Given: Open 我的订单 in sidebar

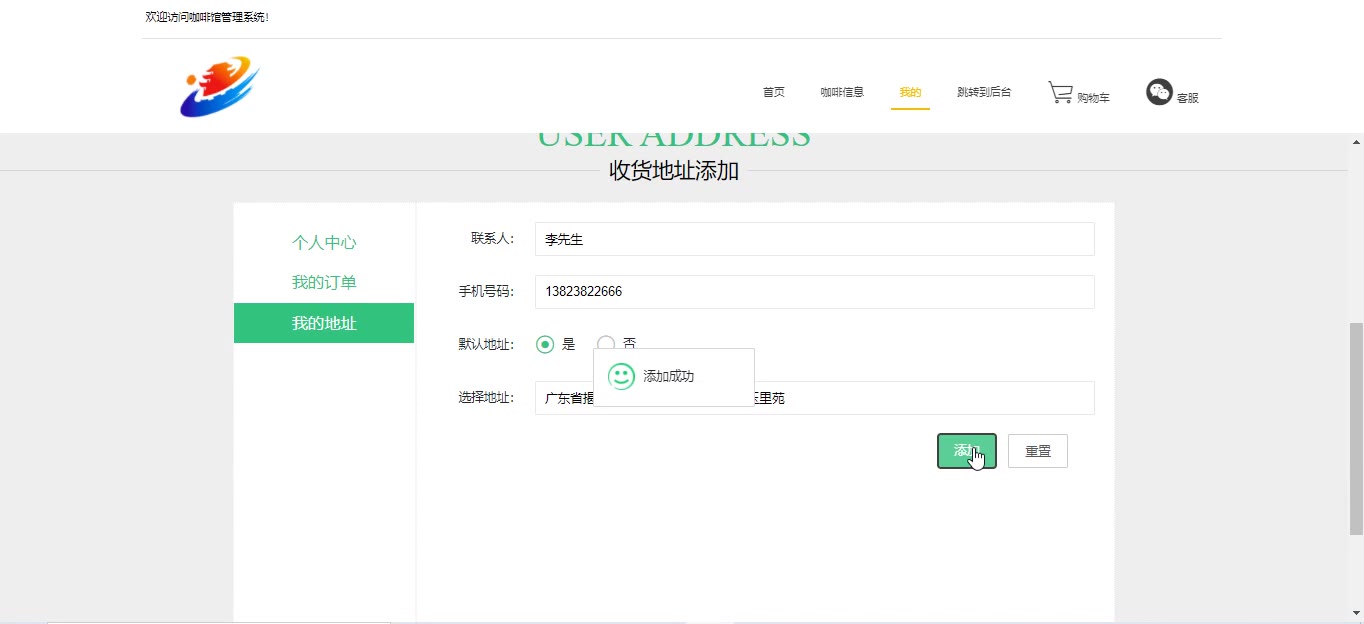Looking at the screenshot, I should pos(324,282).
